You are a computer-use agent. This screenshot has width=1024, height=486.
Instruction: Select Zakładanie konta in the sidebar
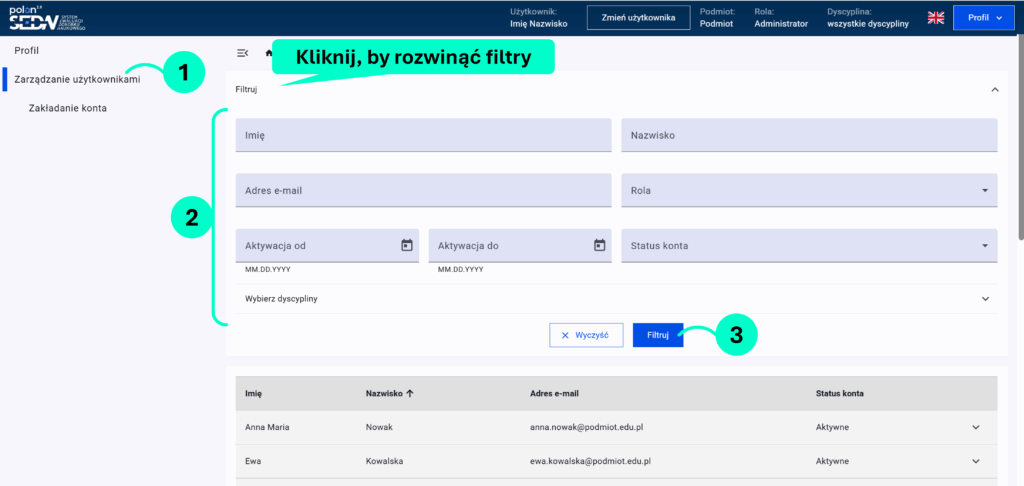coord(68,107)
